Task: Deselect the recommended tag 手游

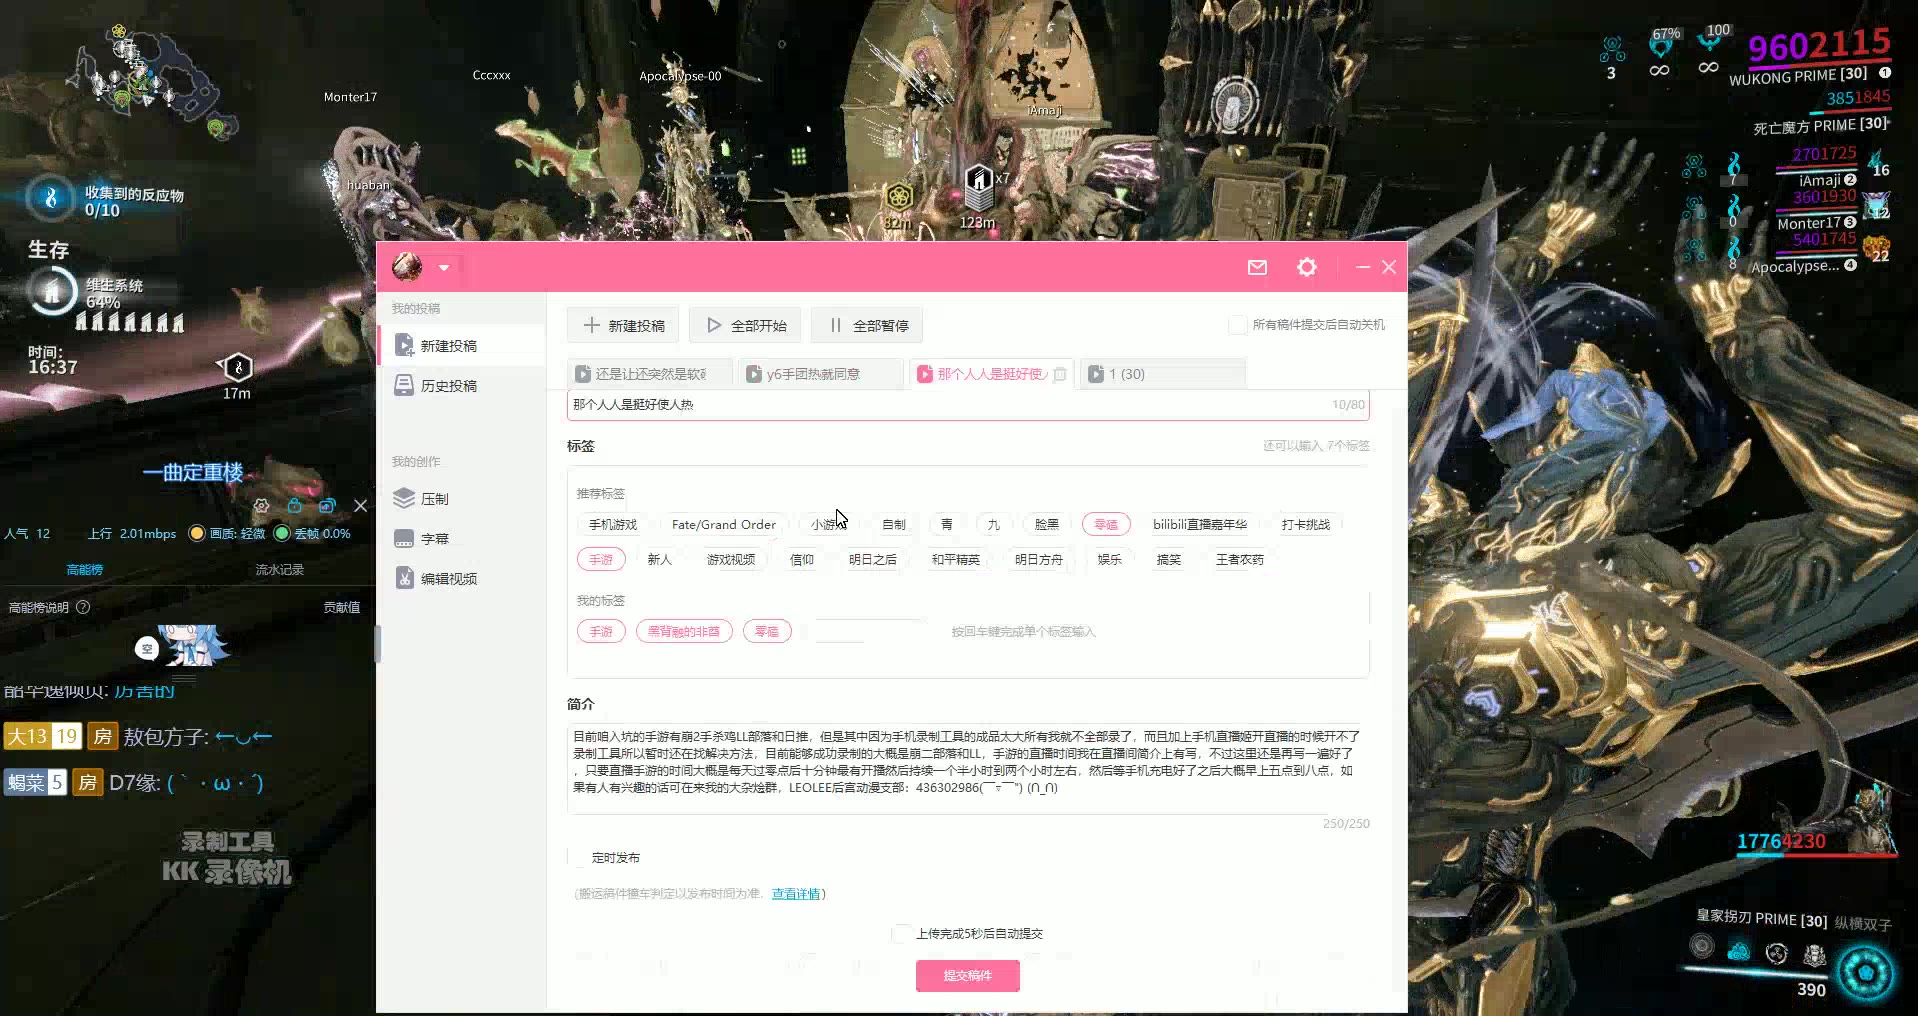Action: pyautogui.click(x=601, y=560)
